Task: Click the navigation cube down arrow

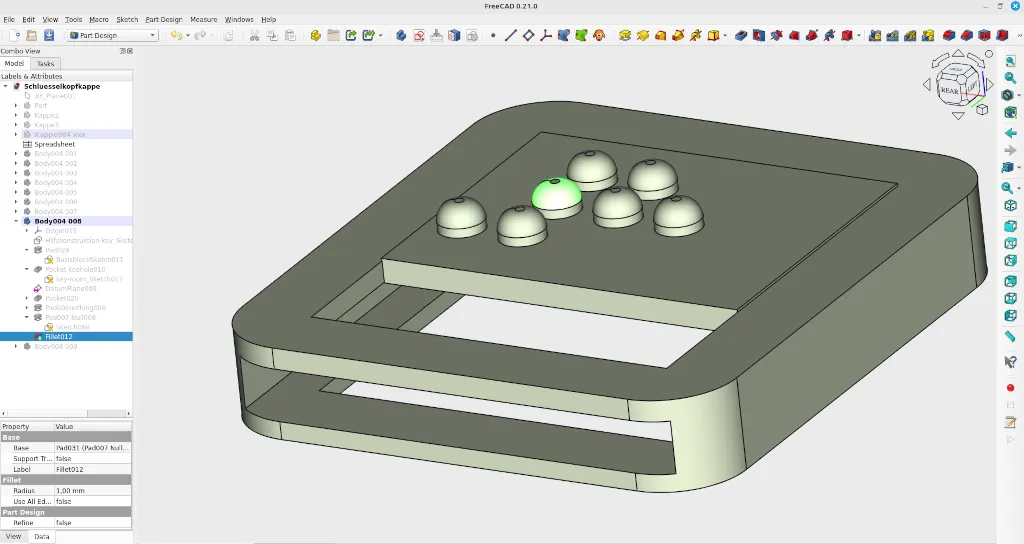Action: coord(958,116)
